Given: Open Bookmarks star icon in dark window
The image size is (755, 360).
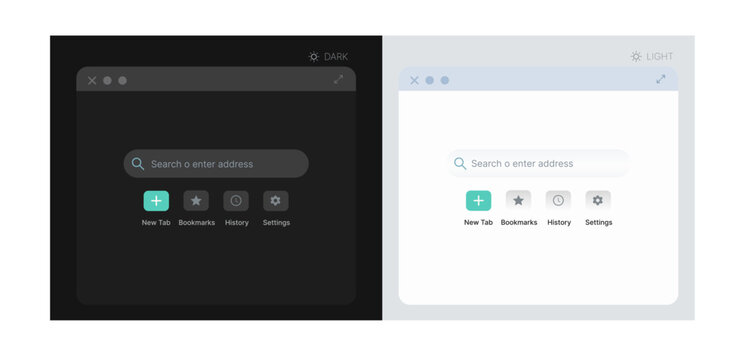Looking at the screenshot, I should coord(196,201).
